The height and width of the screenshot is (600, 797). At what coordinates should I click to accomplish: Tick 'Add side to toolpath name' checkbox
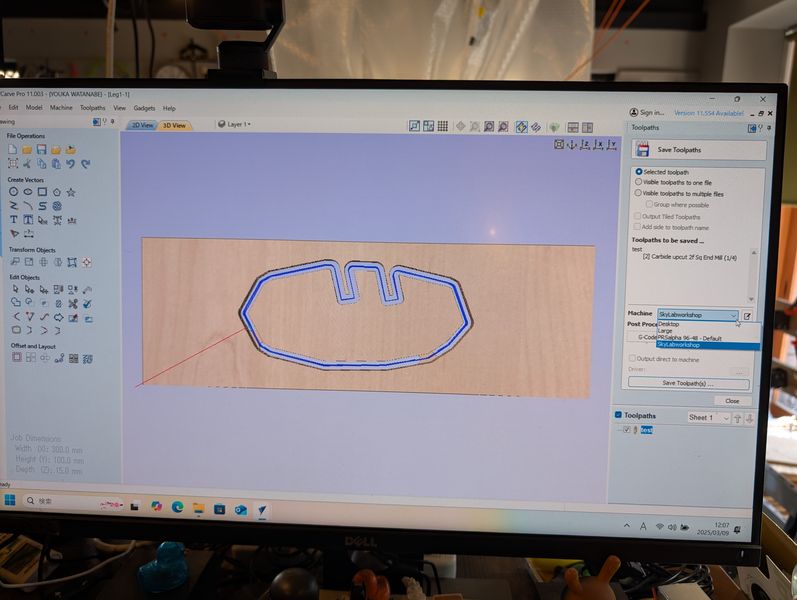click(636, 226)
